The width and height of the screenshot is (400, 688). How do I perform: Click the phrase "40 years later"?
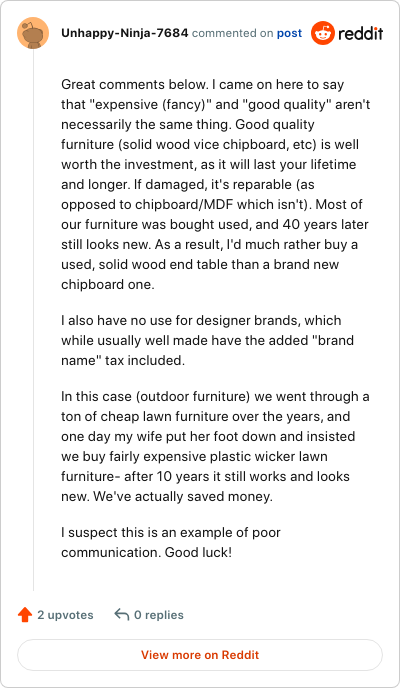click(316, 224)
